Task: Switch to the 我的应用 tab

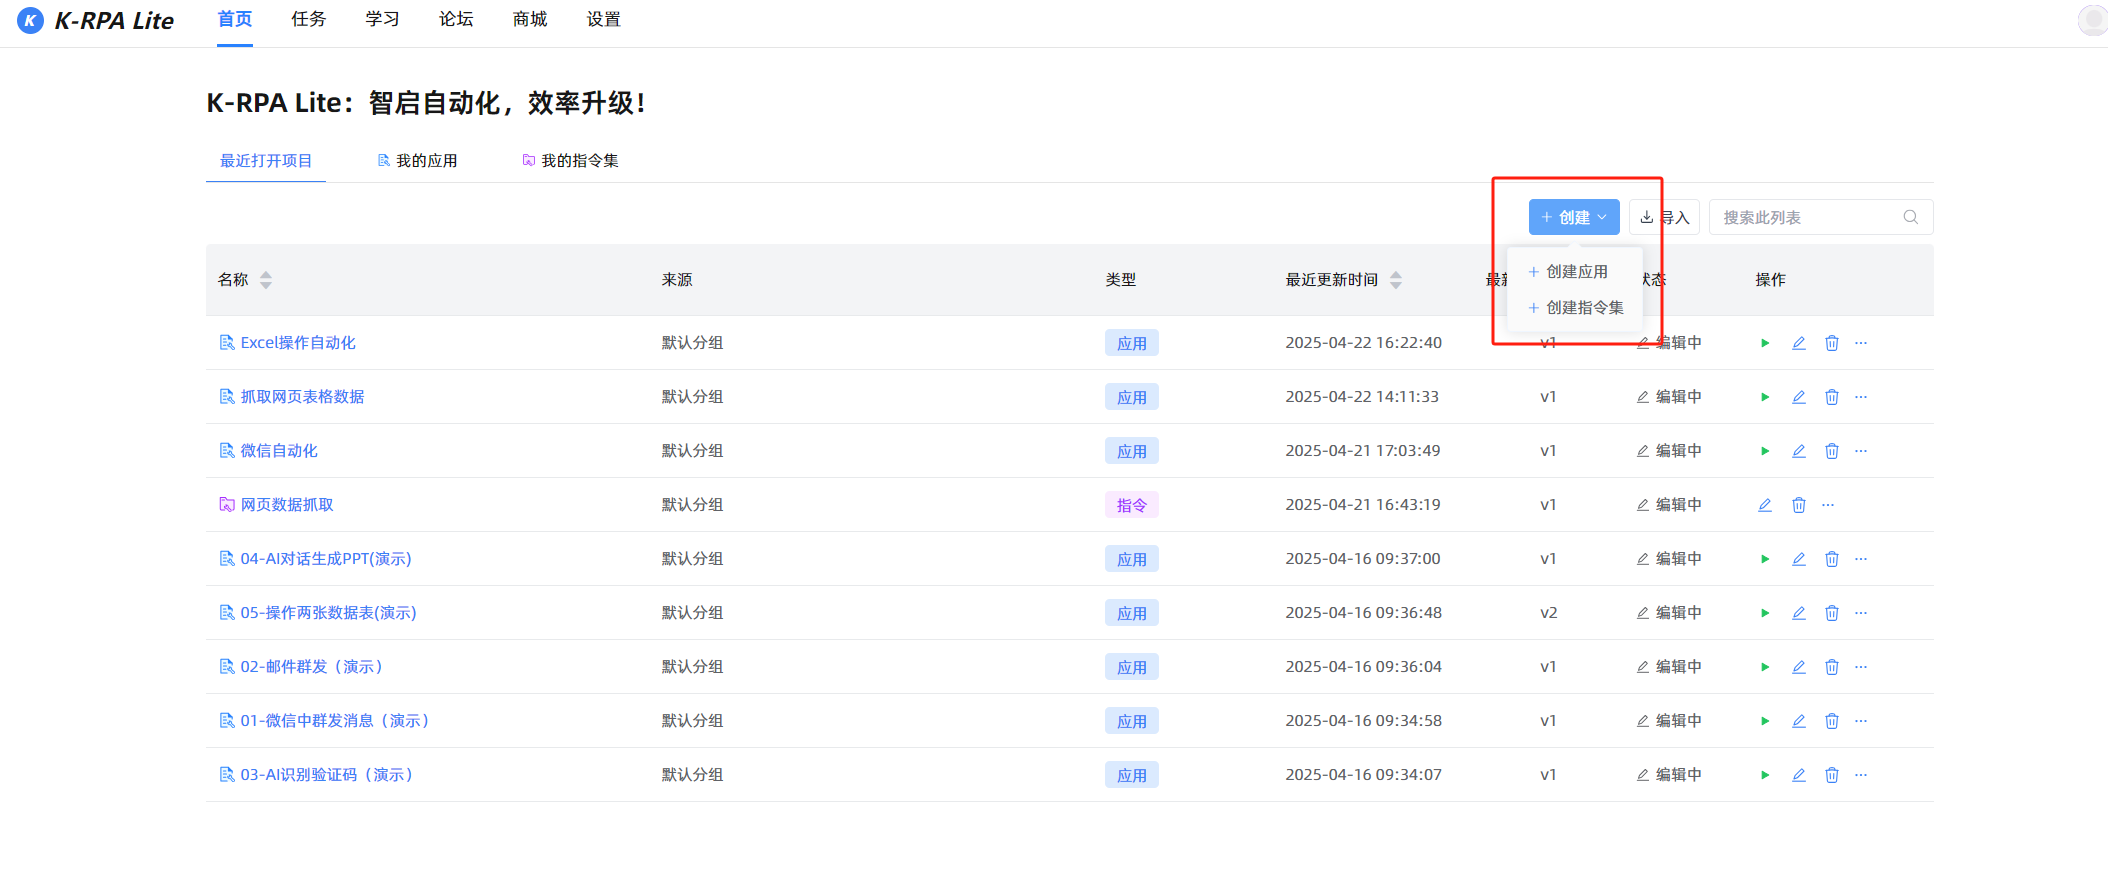Action: click(x=417, y=161)
